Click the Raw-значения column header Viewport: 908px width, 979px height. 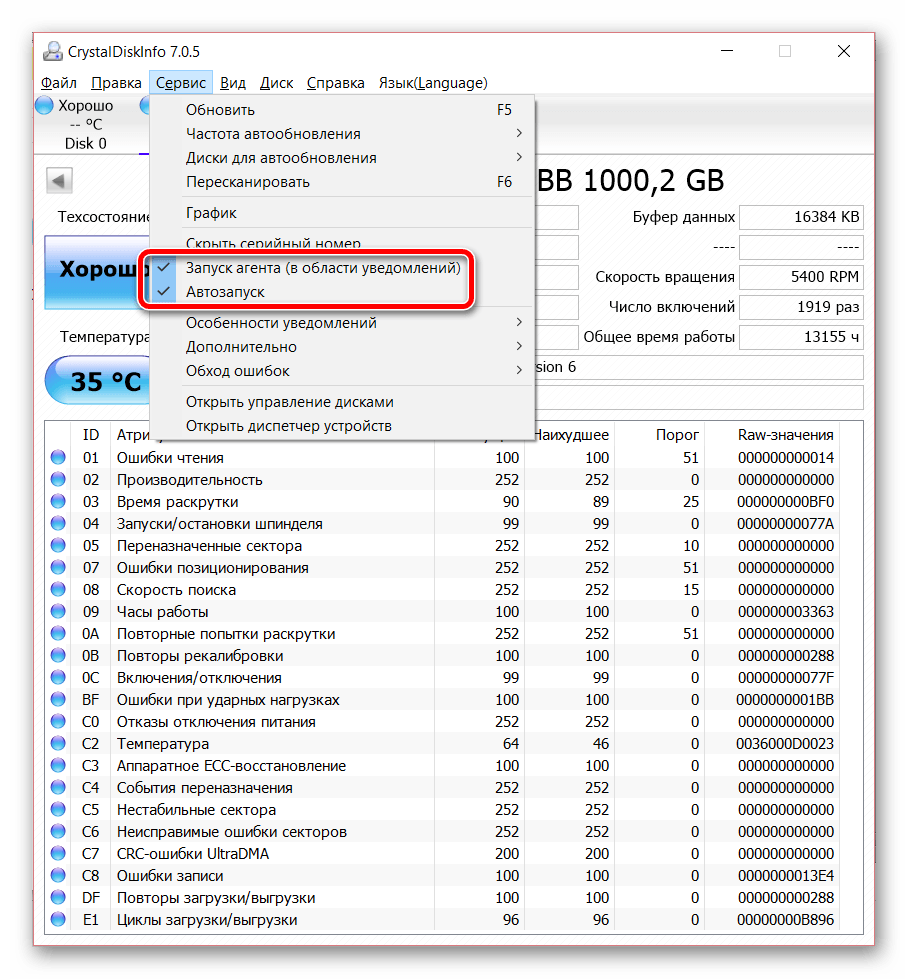(785, 435)
